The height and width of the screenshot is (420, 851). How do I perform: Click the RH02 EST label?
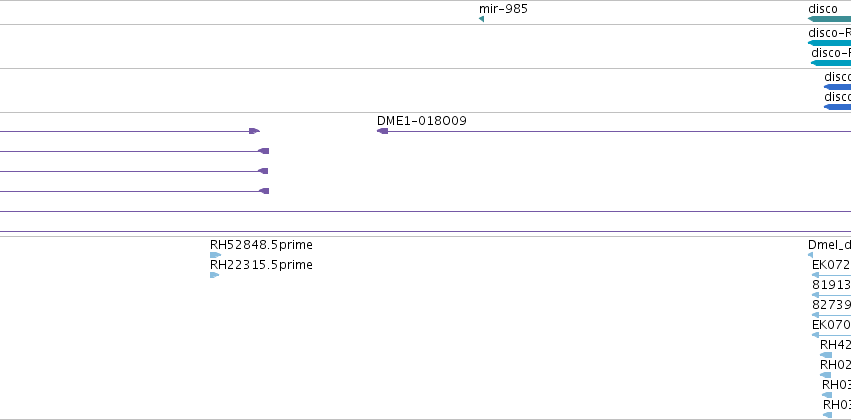pos(835,365)
